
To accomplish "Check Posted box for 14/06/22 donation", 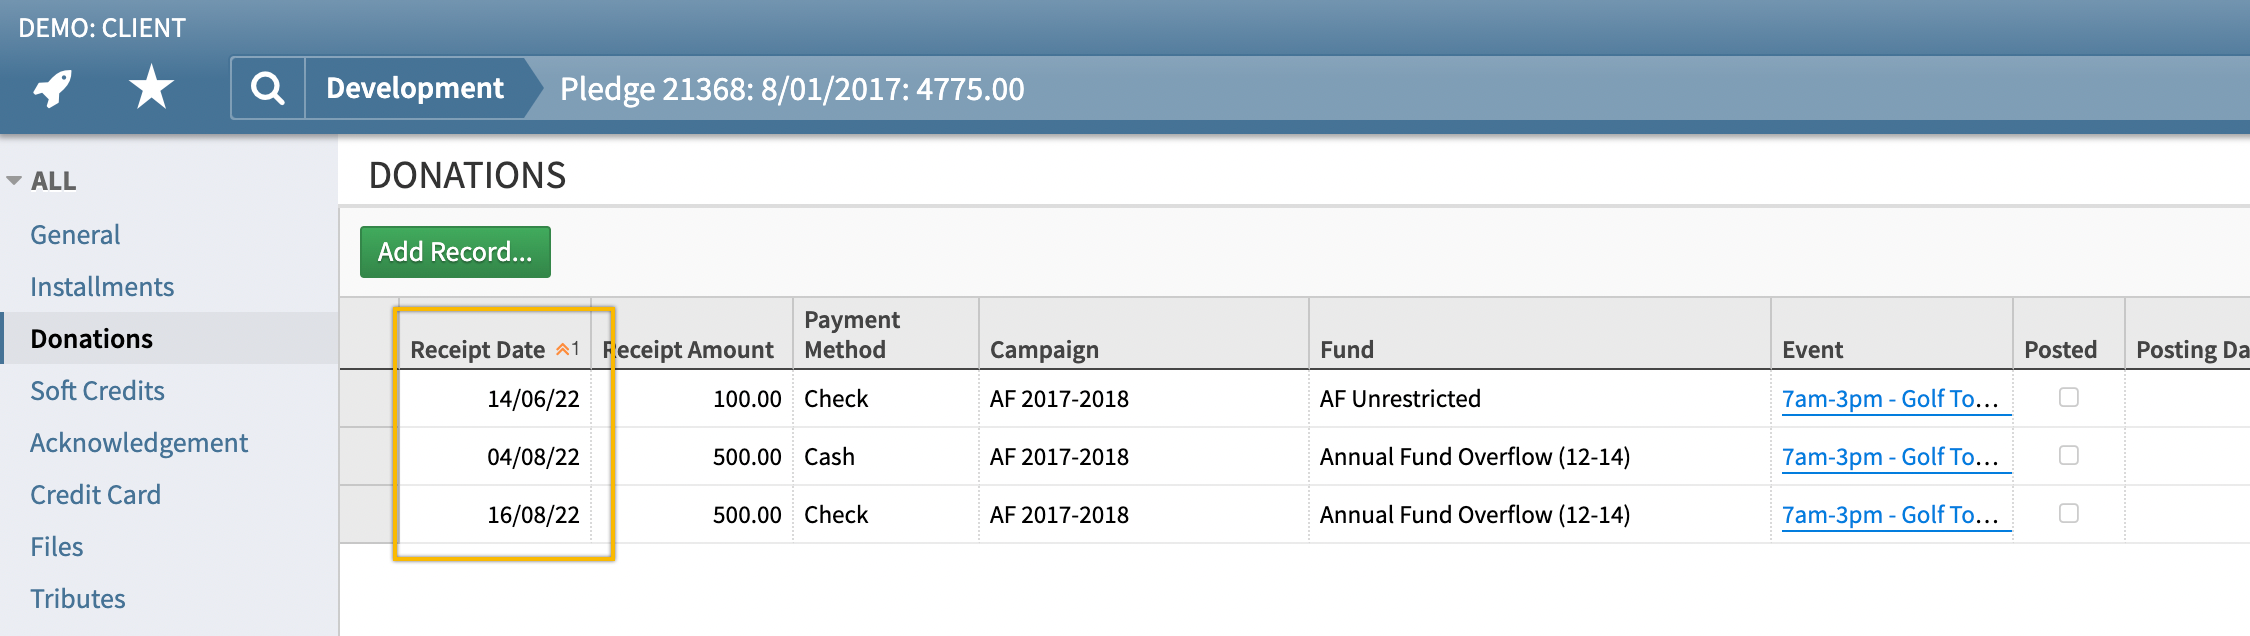I will pyautogui.click(x=2068, y=397).
